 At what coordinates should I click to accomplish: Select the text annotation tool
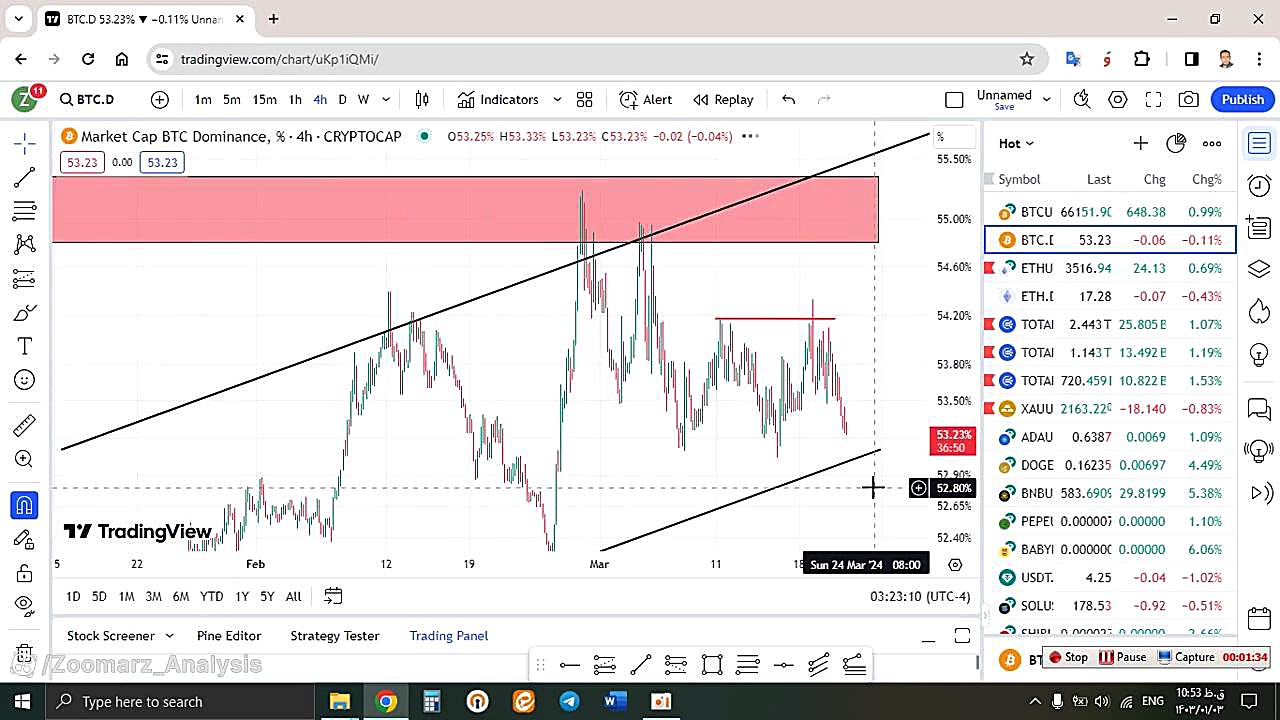click(25, 346)
